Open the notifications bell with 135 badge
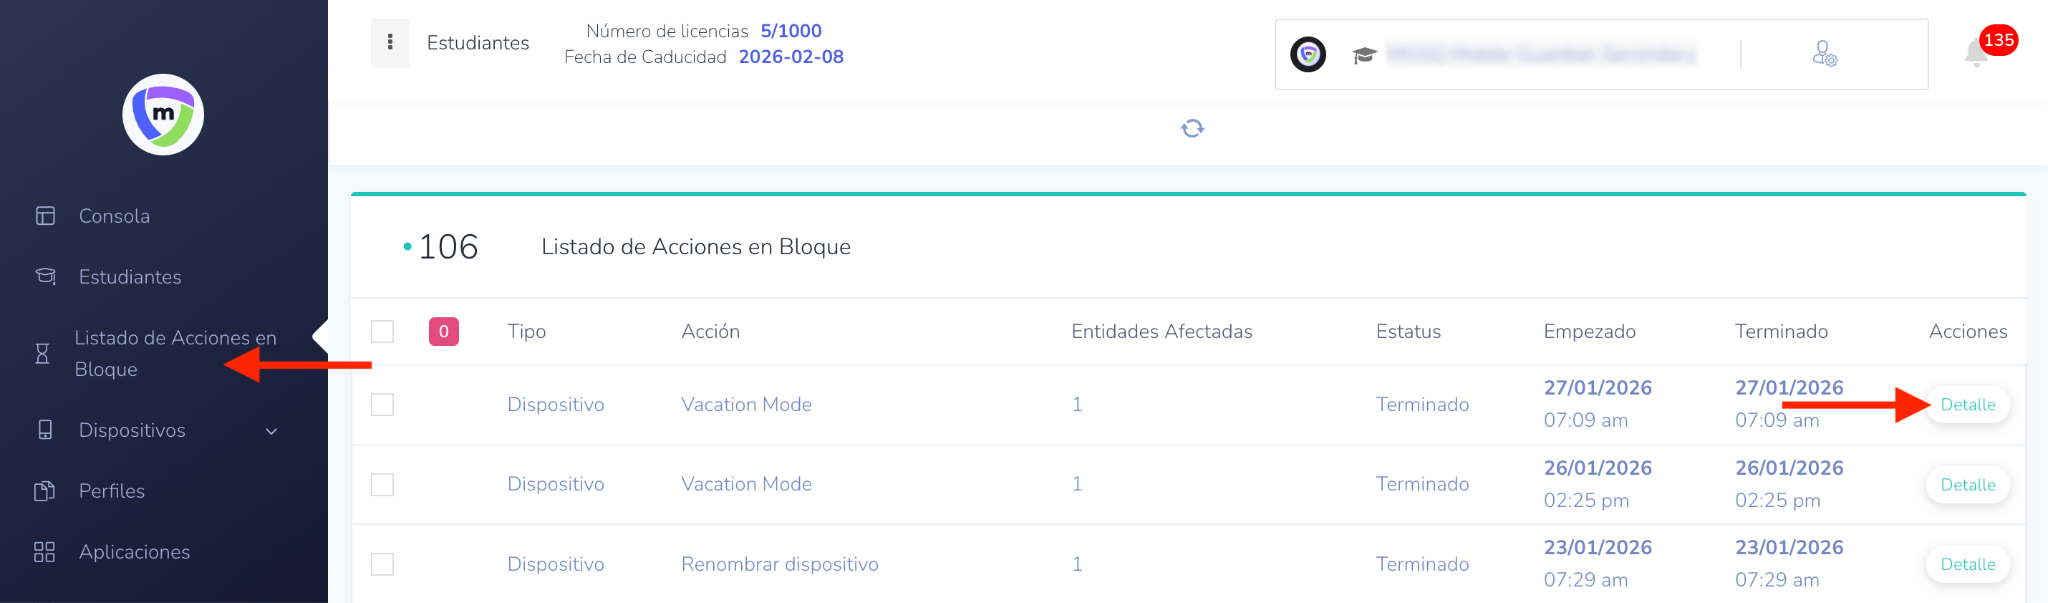2048x603 pixels. click(1976, 53)
